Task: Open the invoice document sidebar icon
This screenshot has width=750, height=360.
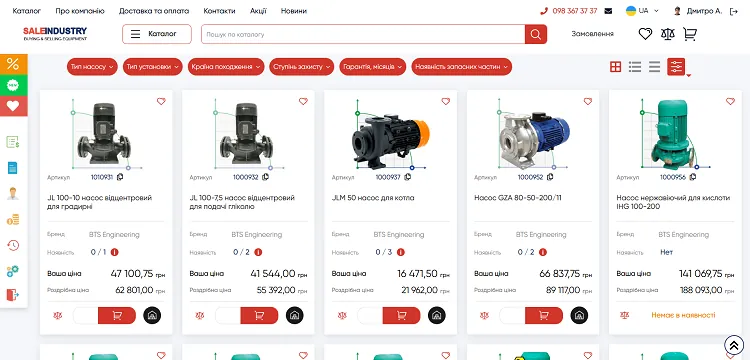Action: tap(13, 142)
